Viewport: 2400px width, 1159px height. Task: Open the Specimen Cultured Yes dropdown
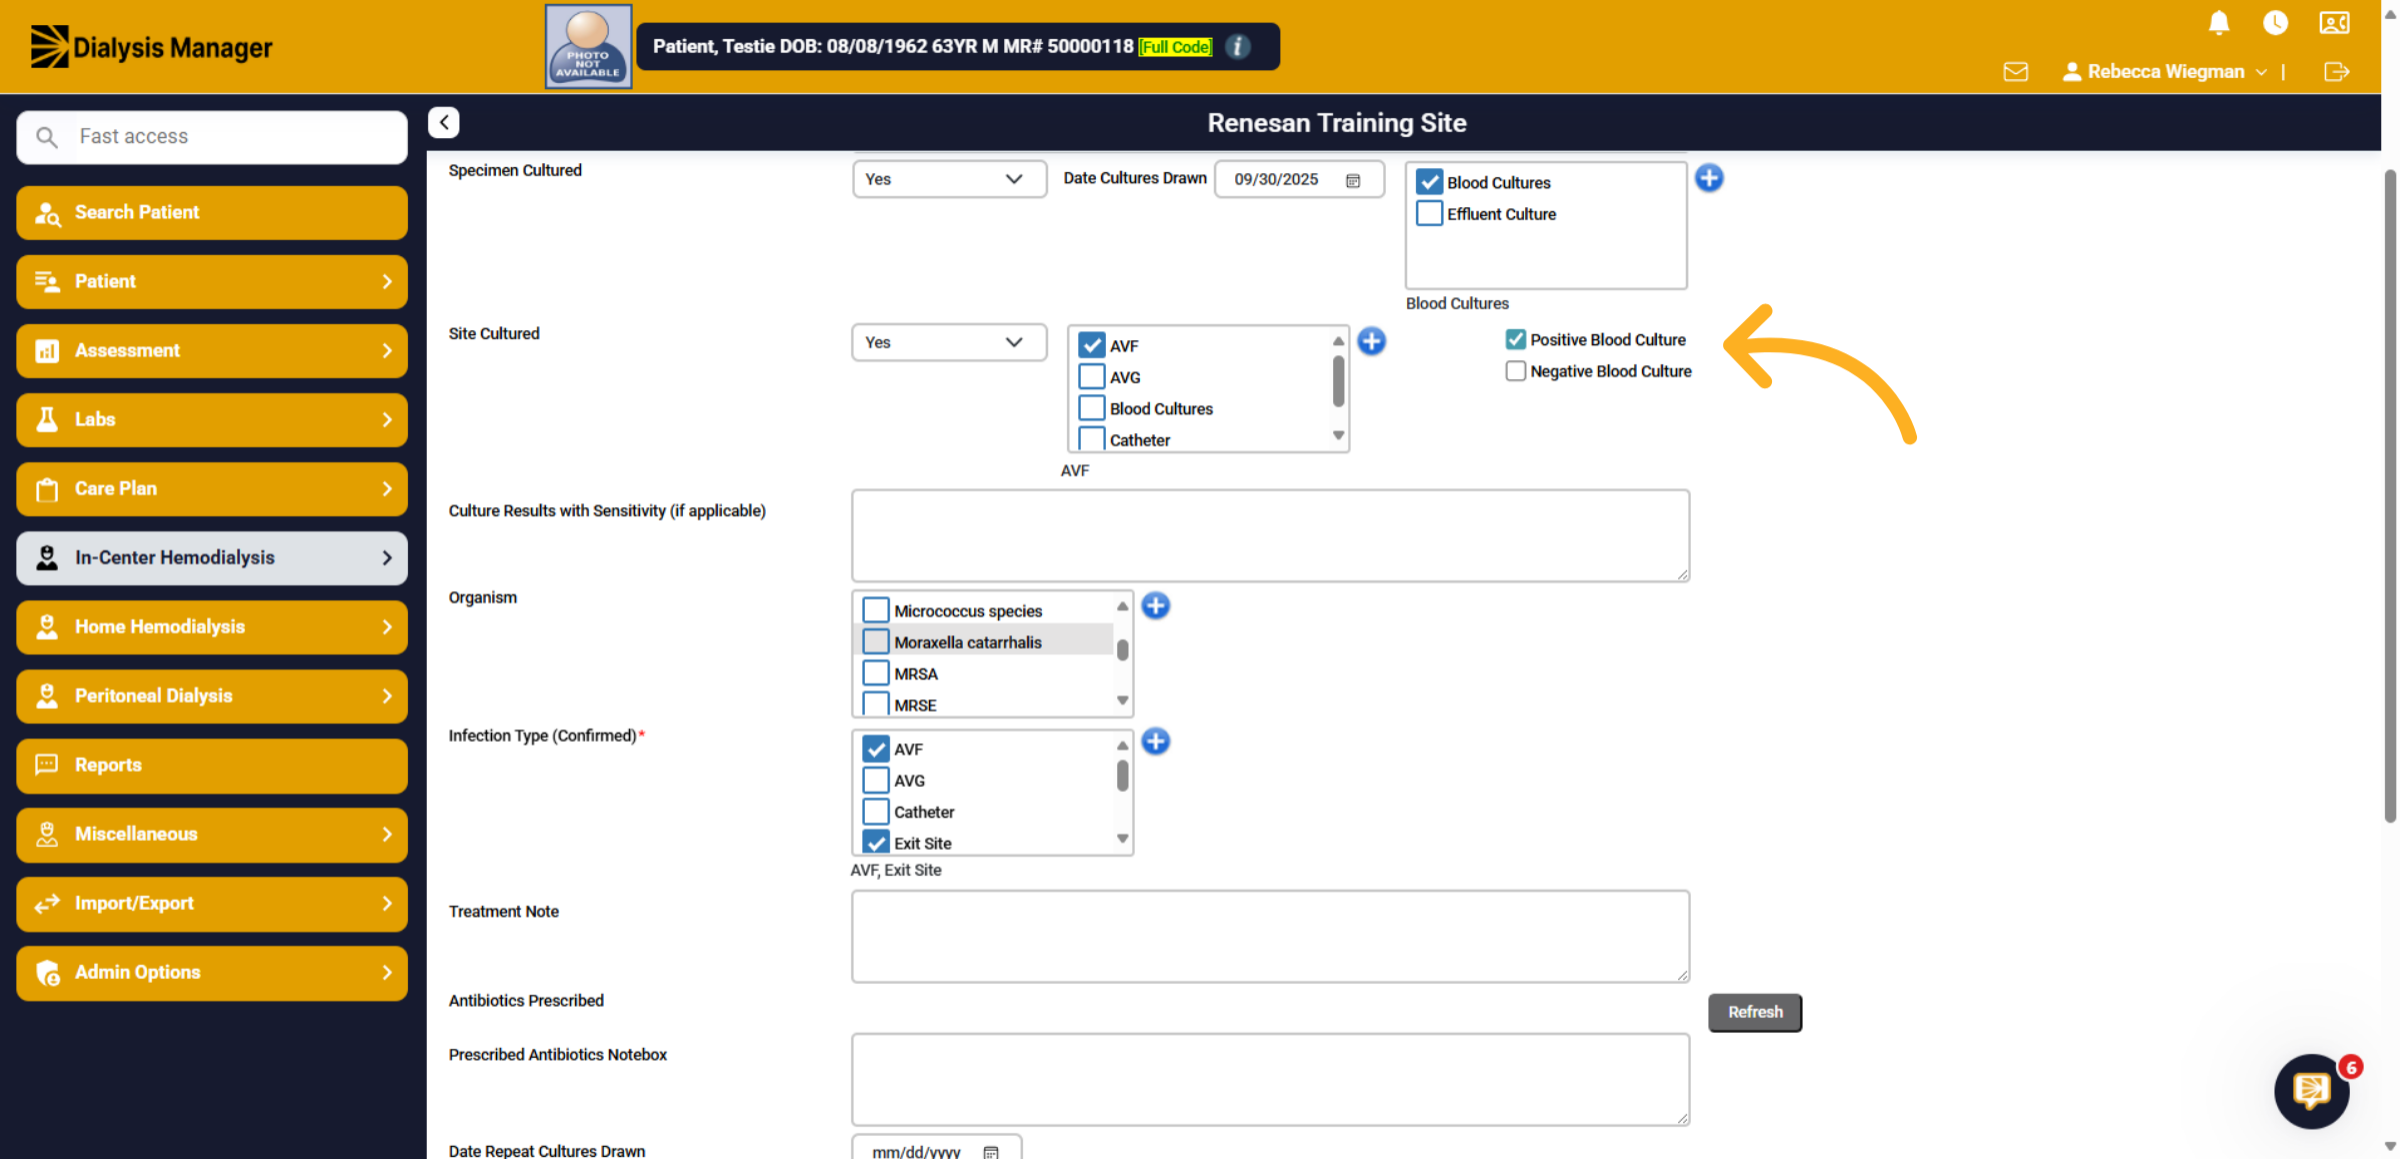(x=948, y=179)
